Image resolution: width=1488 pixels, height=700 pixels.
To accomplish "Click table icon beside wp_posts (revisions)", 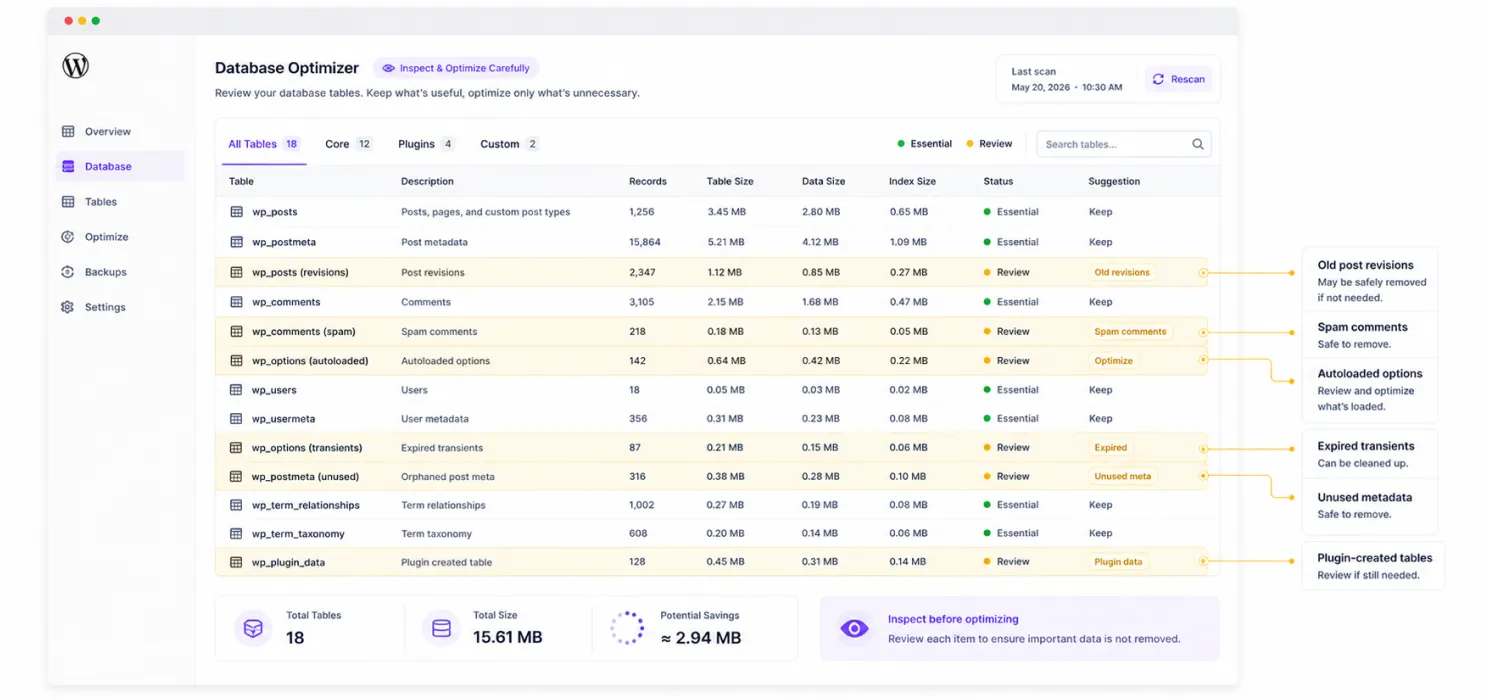I will [x=237, y=272].
